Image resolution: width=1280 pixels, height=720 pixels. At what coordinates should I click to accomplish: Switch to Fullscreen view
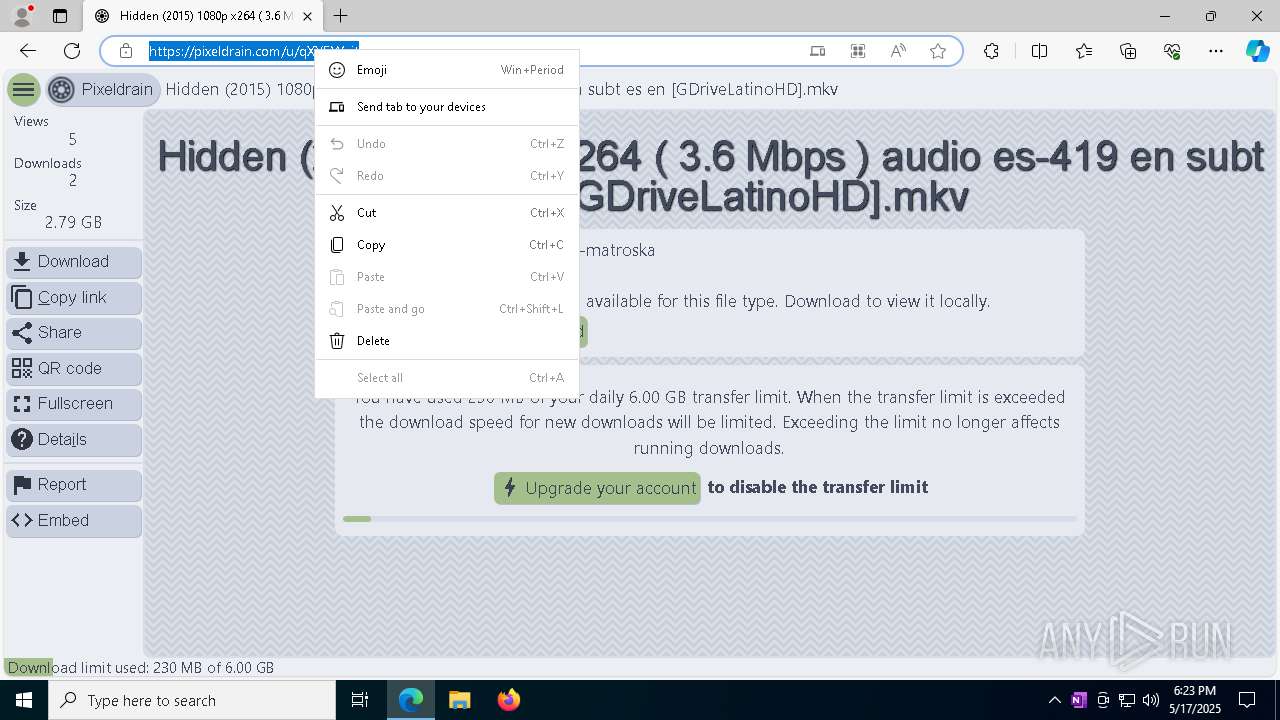74,404
